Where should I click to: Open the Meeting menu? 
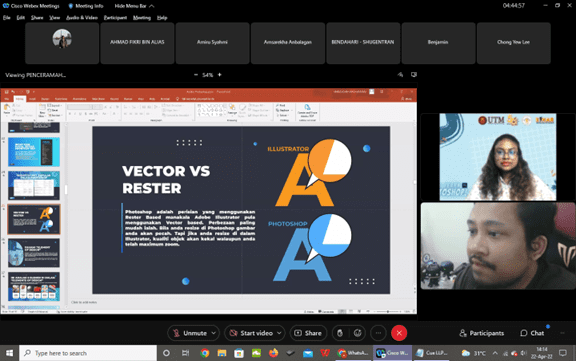click(x=142, y=18)
